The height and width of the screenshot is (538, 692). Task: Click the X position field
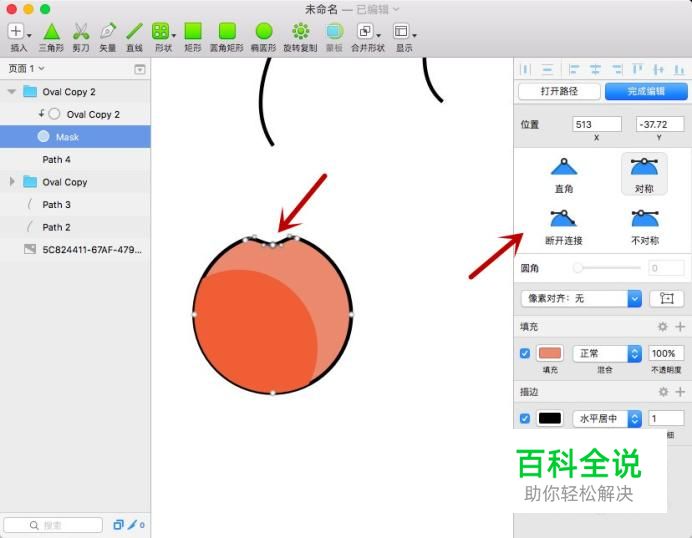[597, 124]
